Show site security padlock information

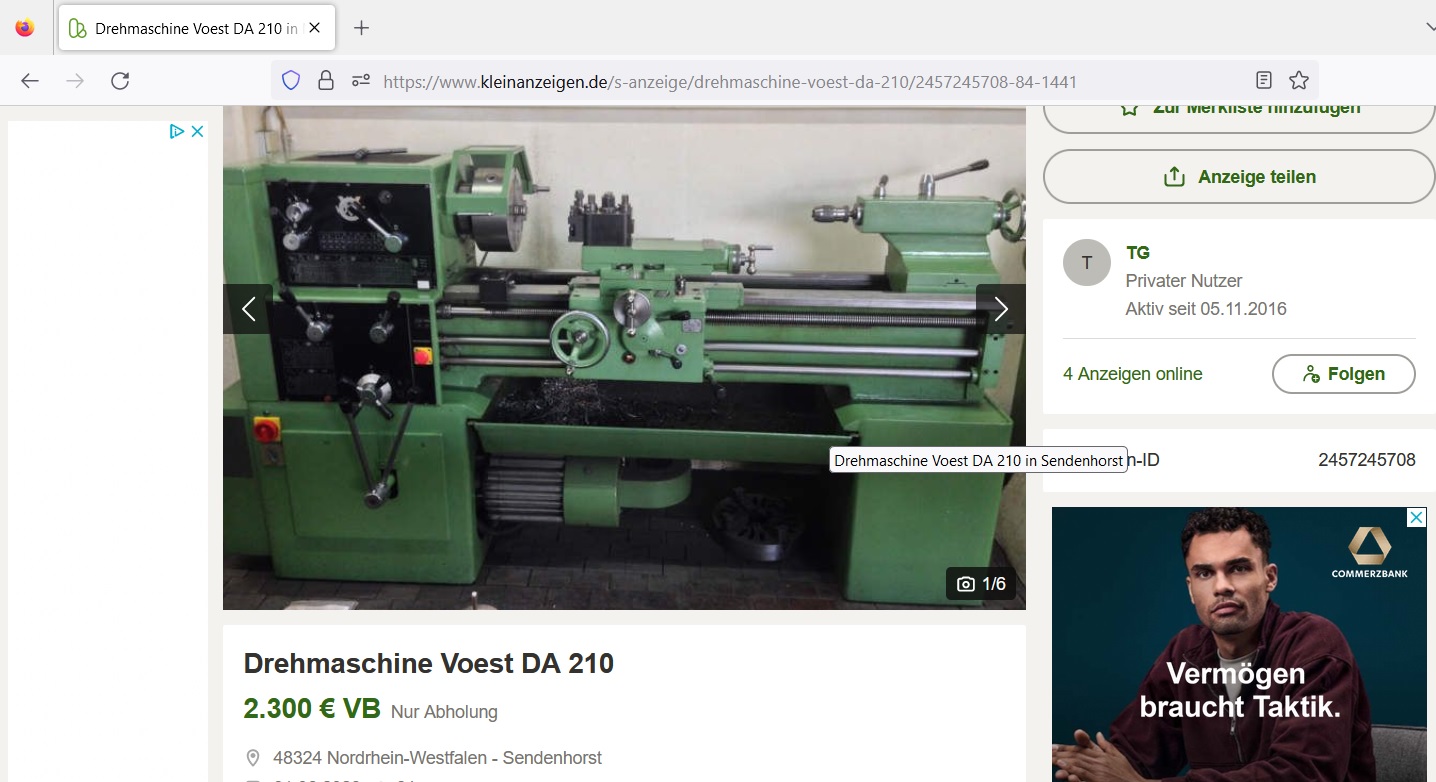(326, 81)
